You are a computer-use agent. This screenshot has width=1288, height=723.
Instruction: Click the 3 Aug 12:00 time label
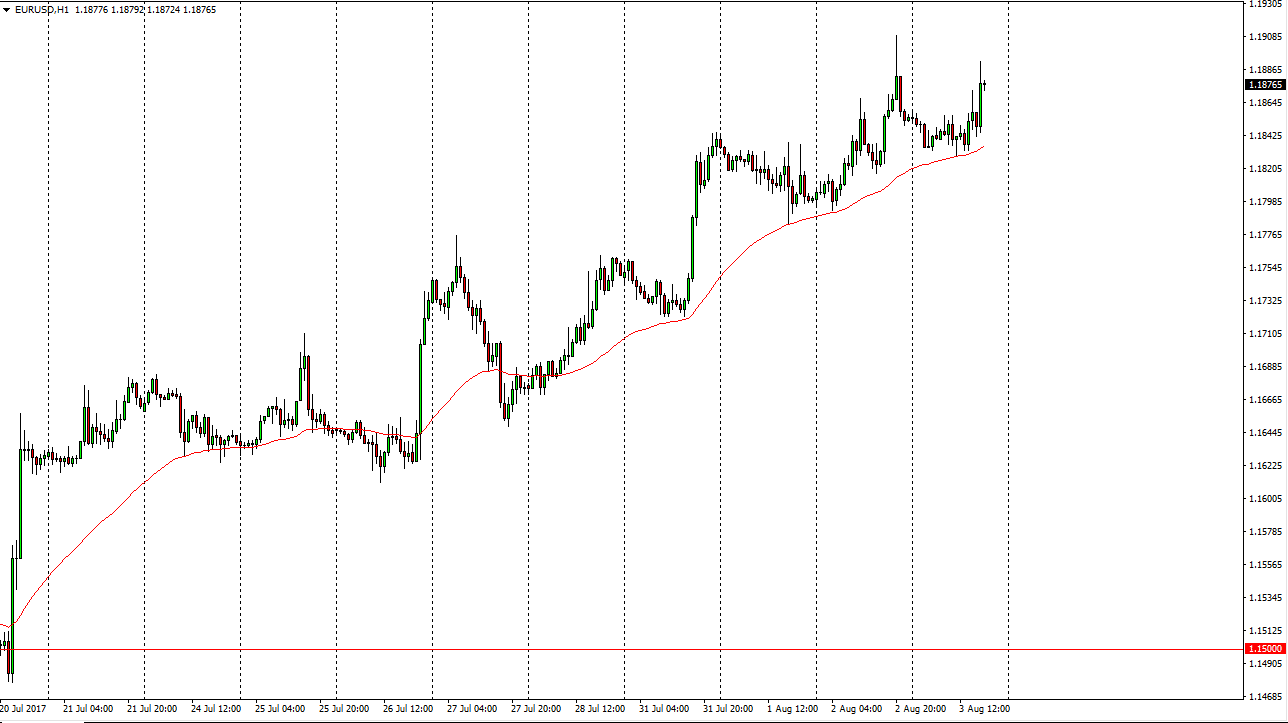[x=982, y=709]
